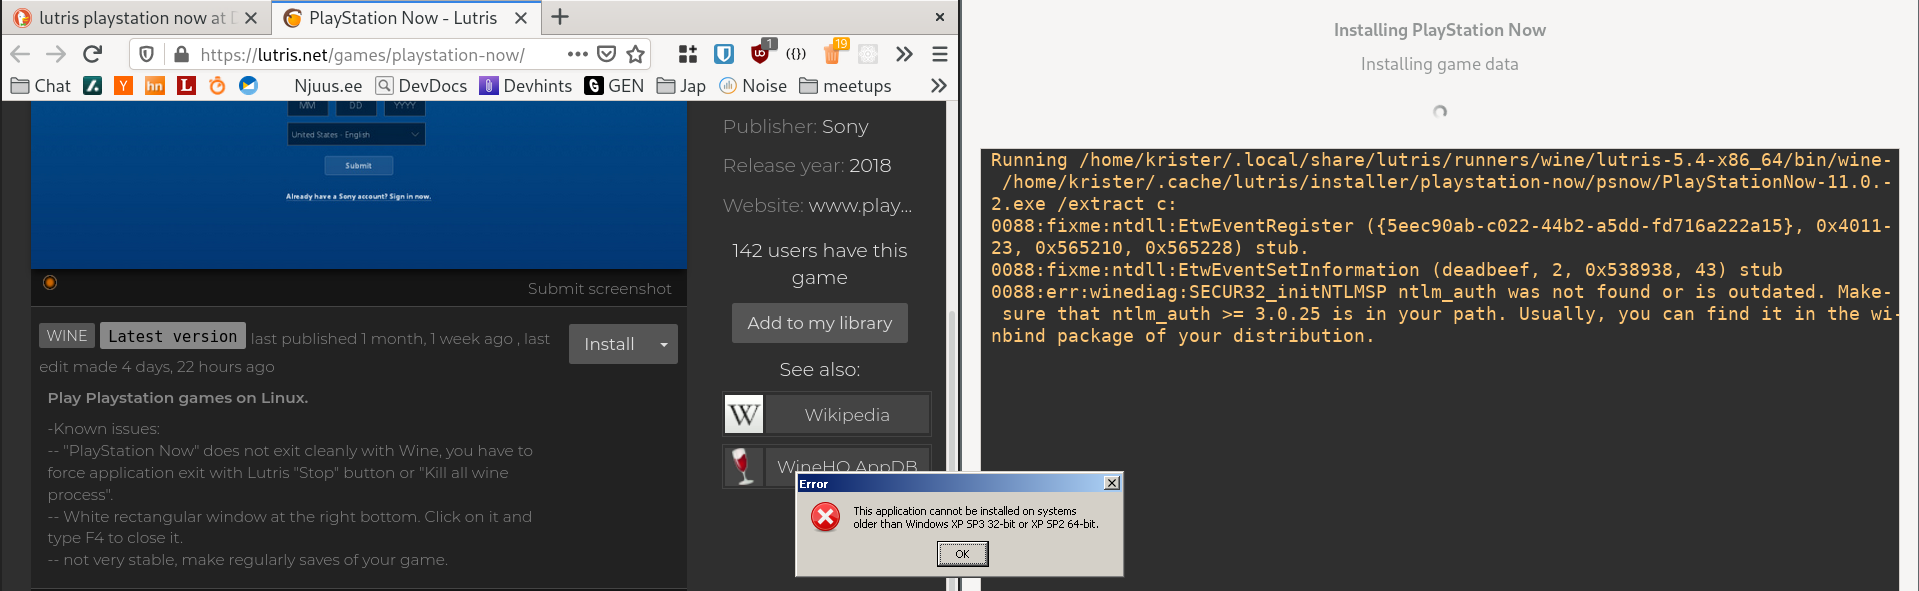
Task: View site security padlock info
Action: click(x=181, y=54)
